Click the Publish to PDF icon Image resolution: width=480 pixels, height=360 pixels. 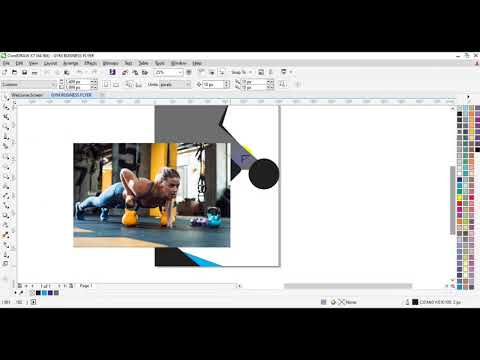coord(145,72)
